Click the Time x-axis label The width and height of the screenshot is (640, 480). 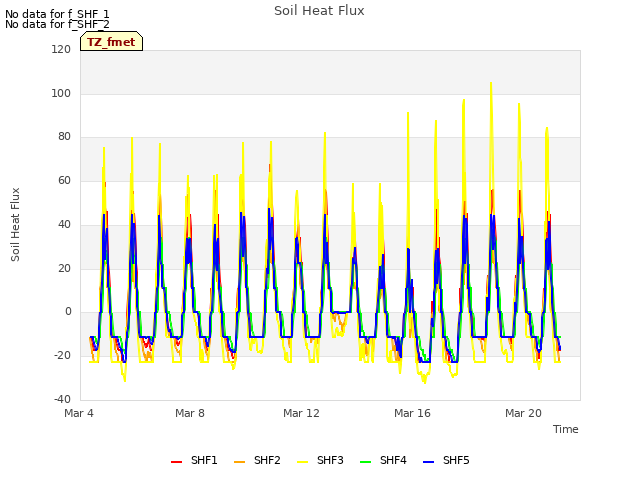click(x=566, y=429)
